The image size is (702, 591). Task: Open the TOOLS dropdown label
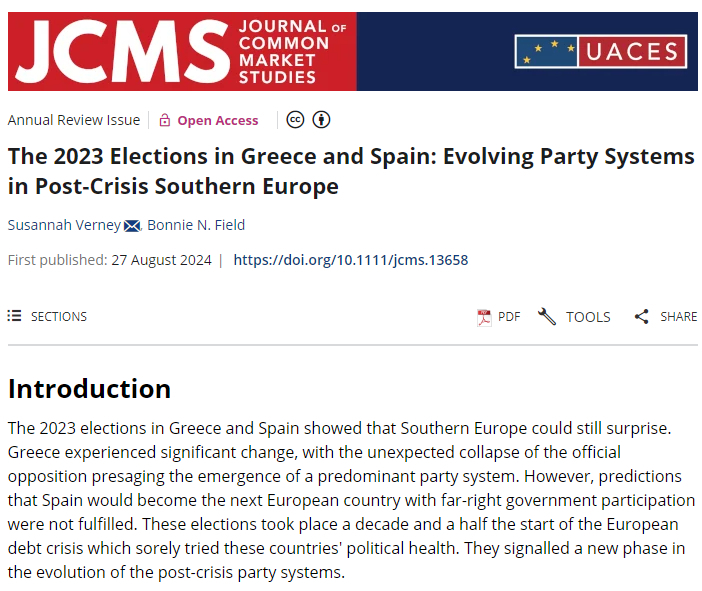click(588, 317)
